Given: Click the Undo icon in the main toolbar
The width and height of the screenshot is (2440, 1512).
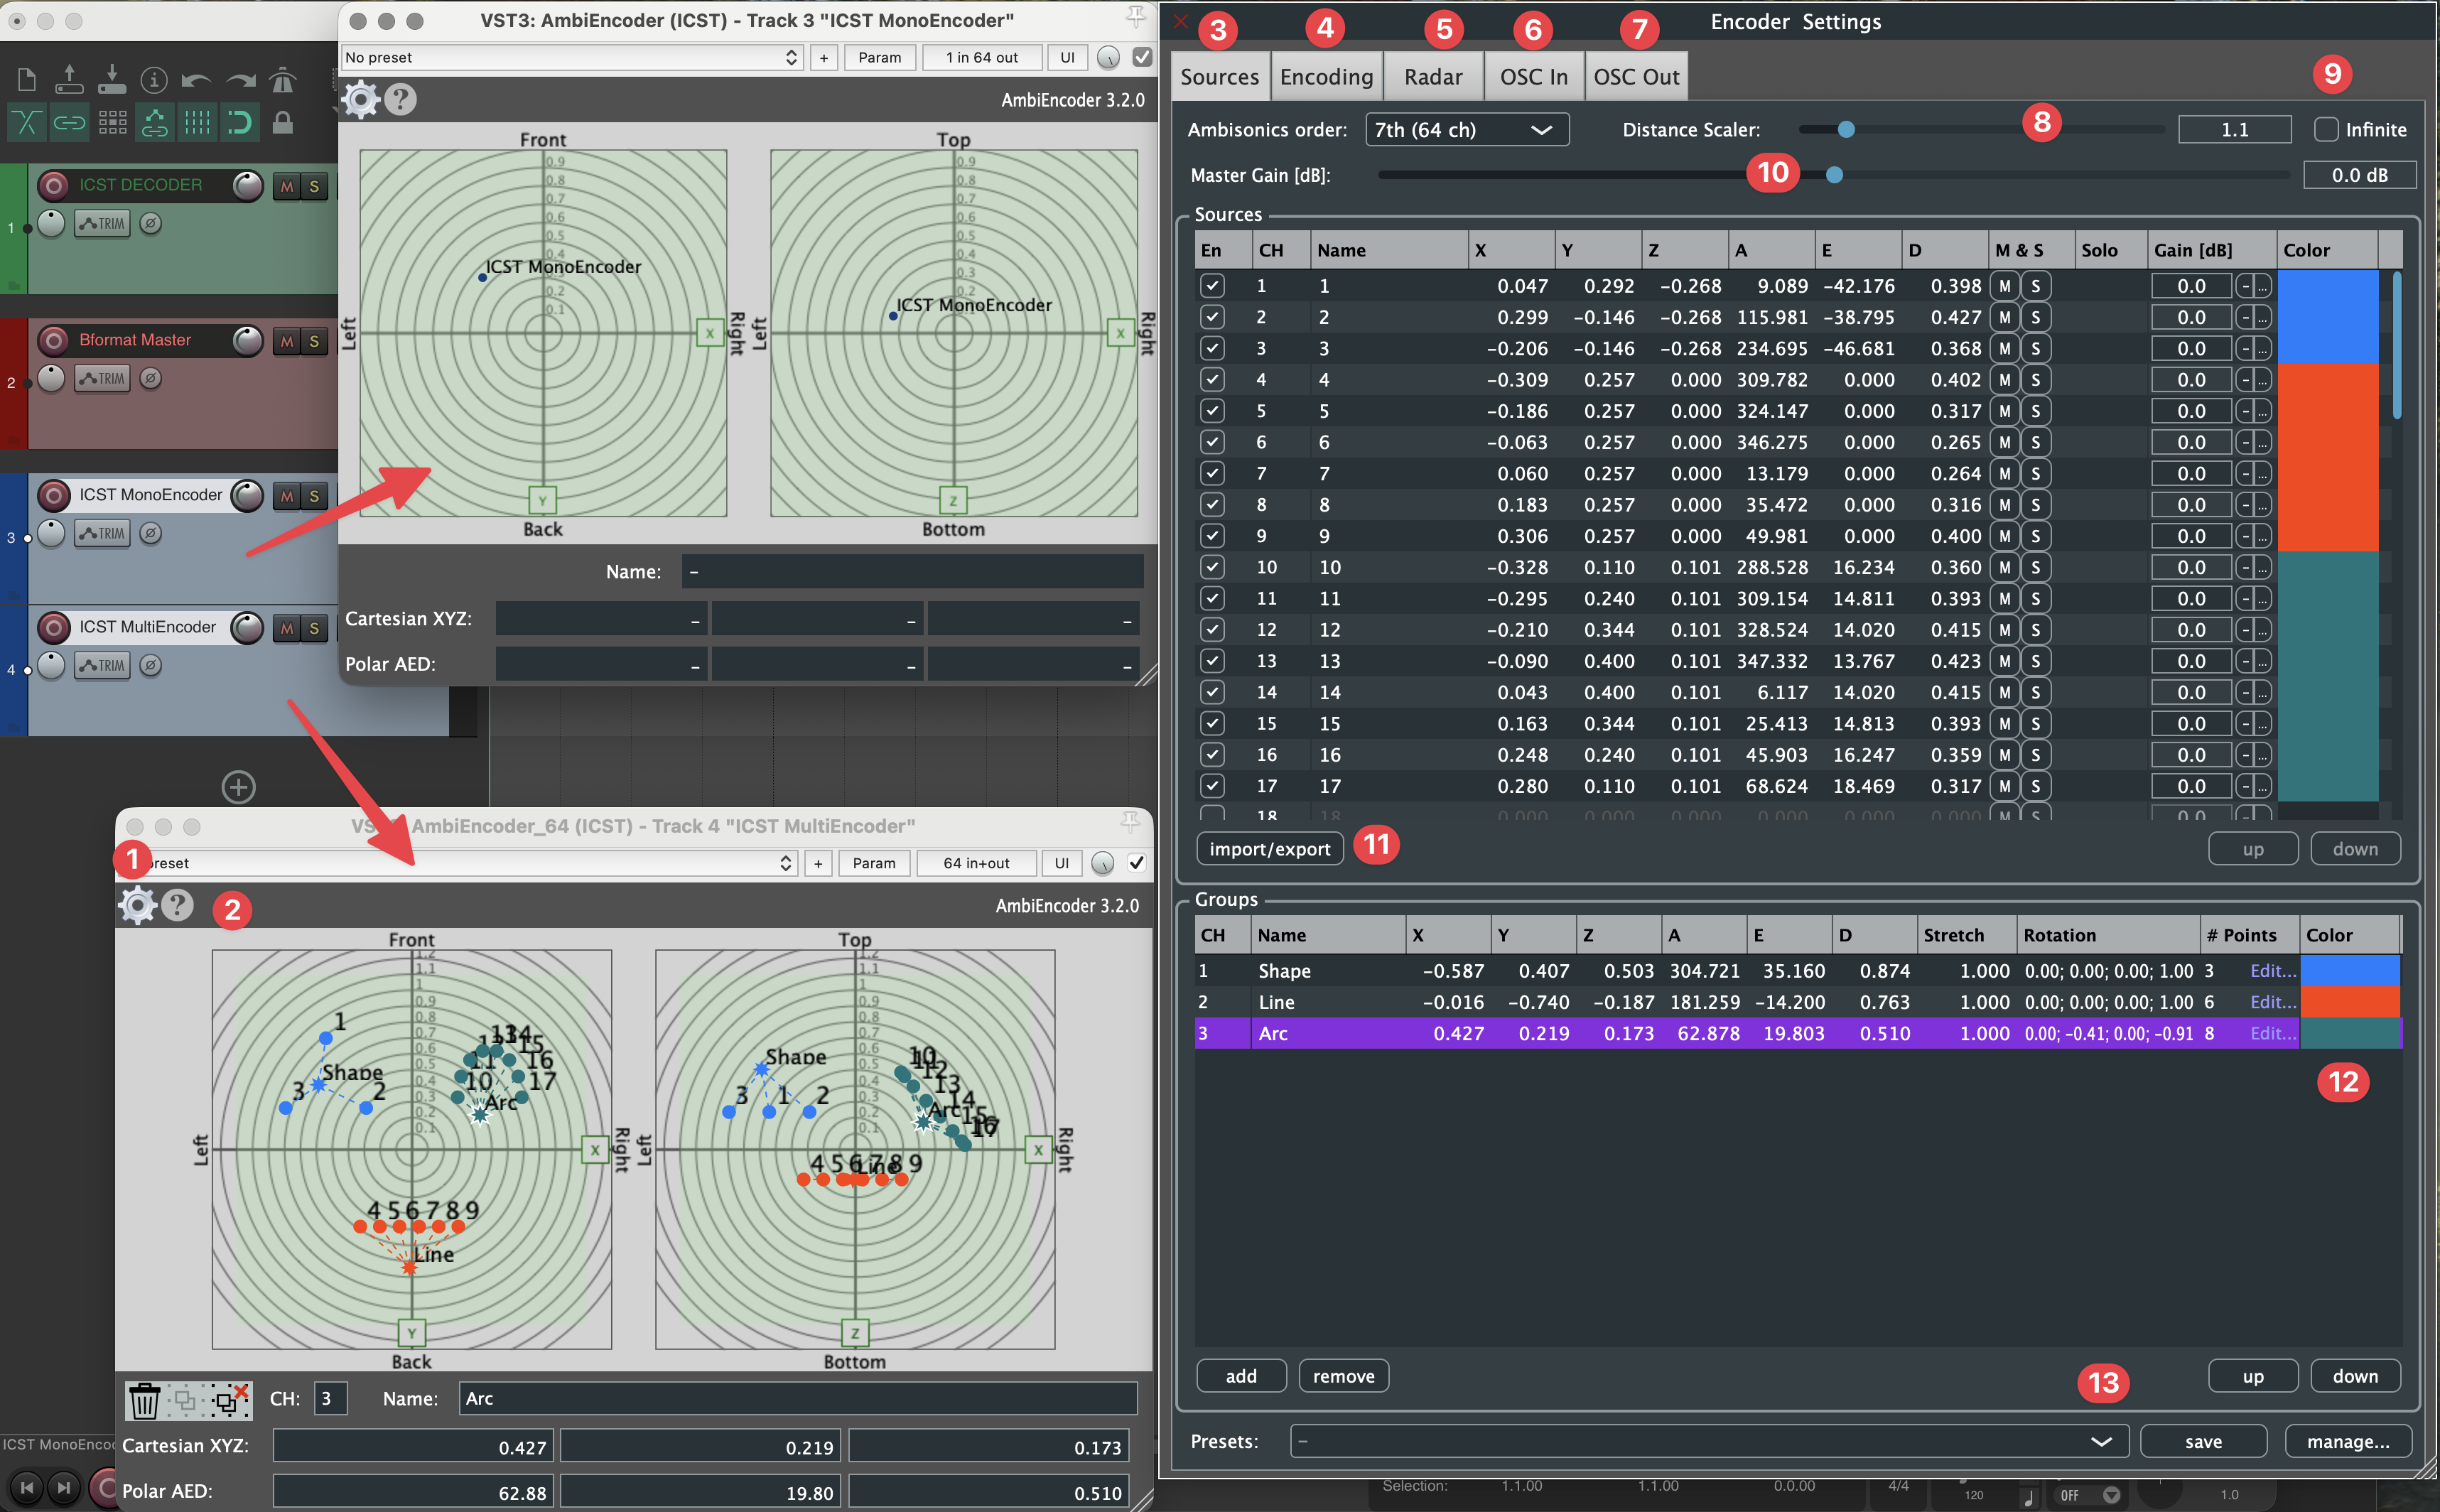Looking at the screenshot, I should (197, 80).
